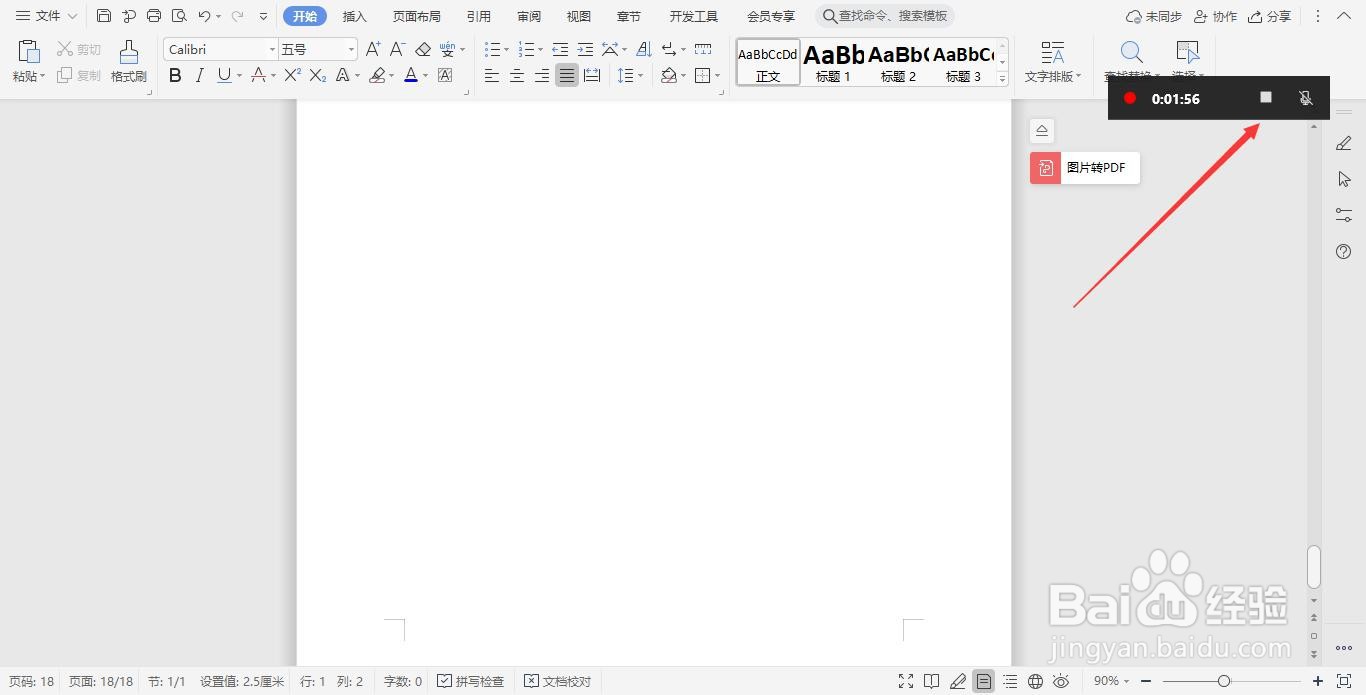Select justified alignment

tap(567, 75)
